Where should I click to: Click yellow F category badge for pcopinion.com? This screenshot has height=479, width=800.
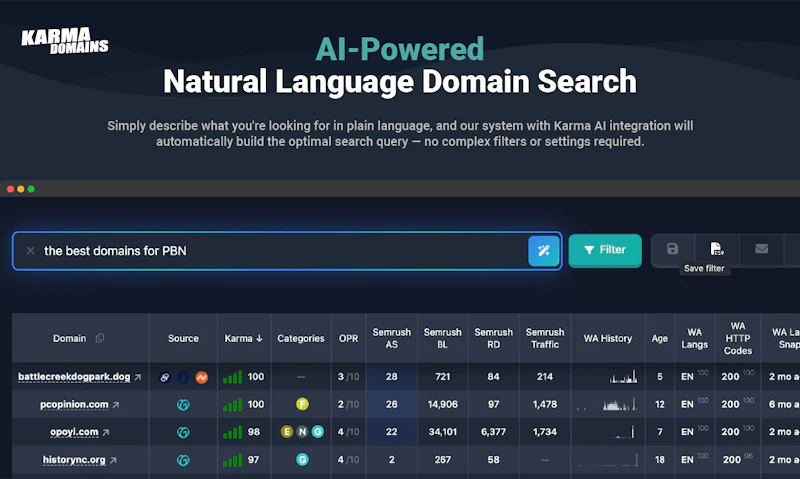point(302,404)
